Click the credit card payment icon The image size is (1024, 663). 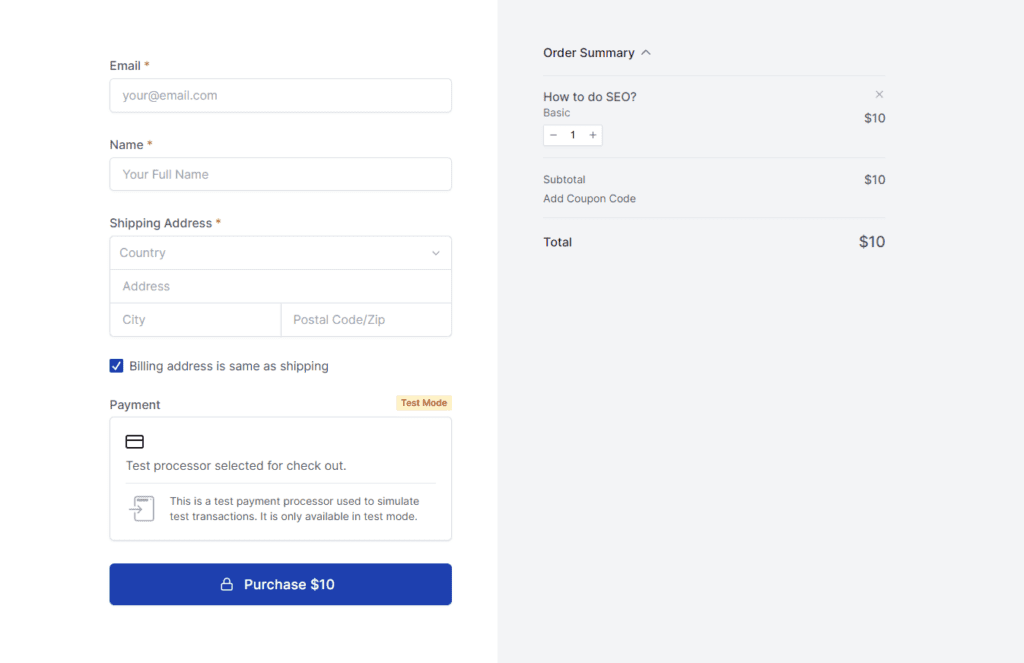[135, 442]
